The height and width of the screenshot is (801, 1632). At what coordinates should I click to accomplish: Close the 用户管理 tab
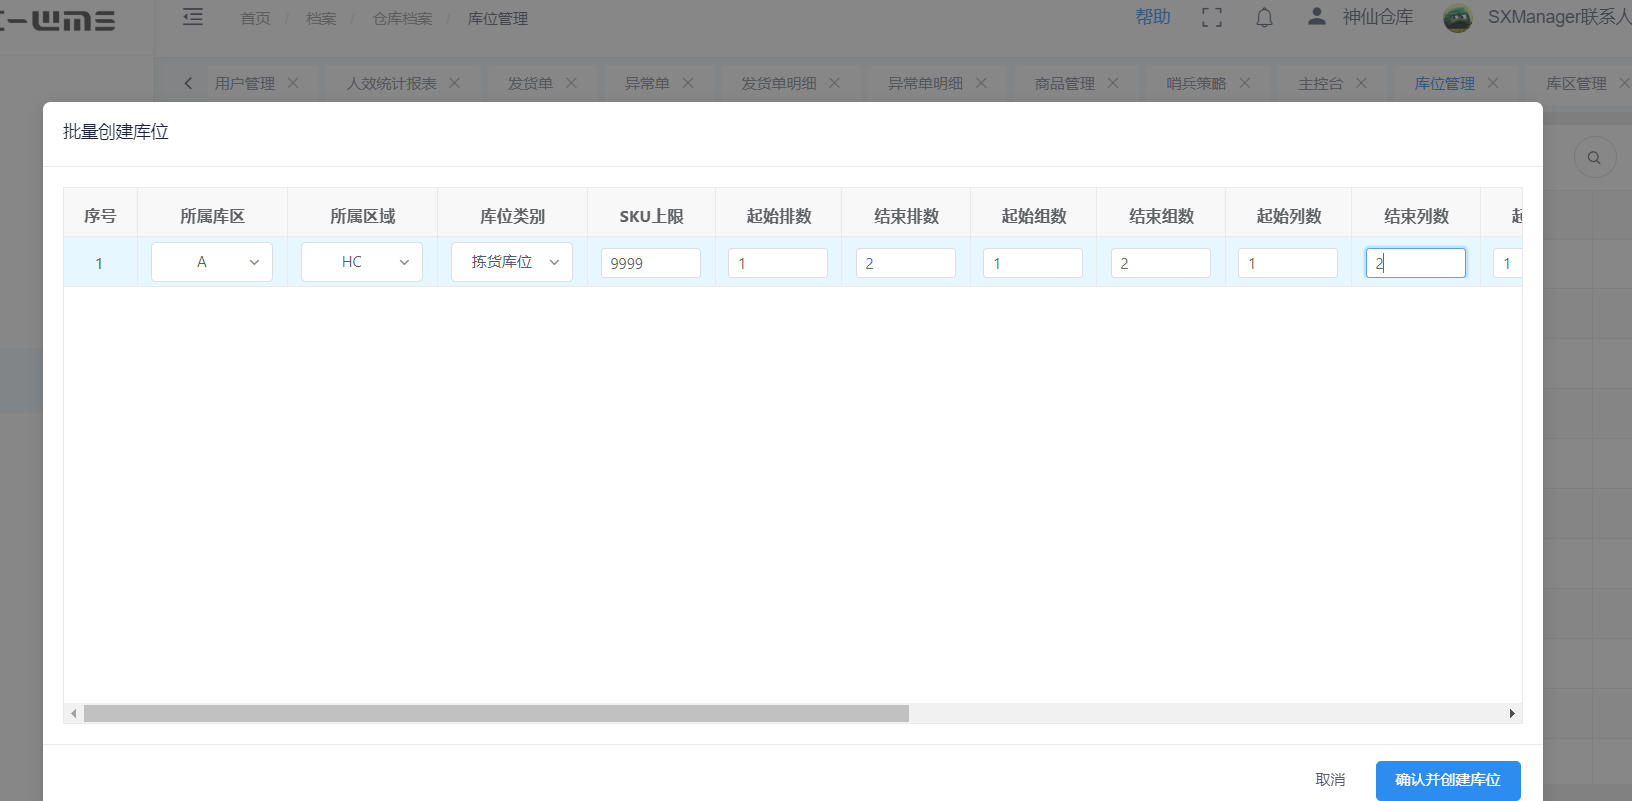(293, 83)
